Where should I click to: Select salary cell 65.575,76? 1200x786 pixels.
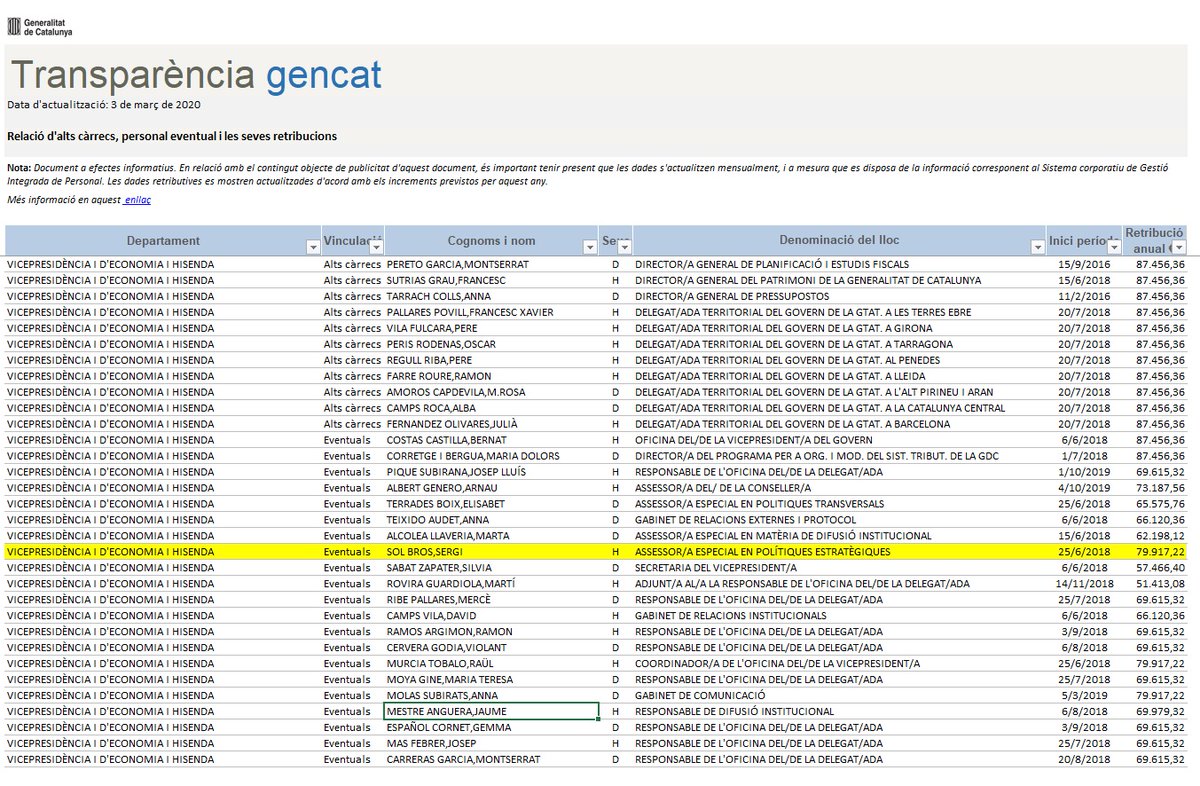(x=1160, y=504)
